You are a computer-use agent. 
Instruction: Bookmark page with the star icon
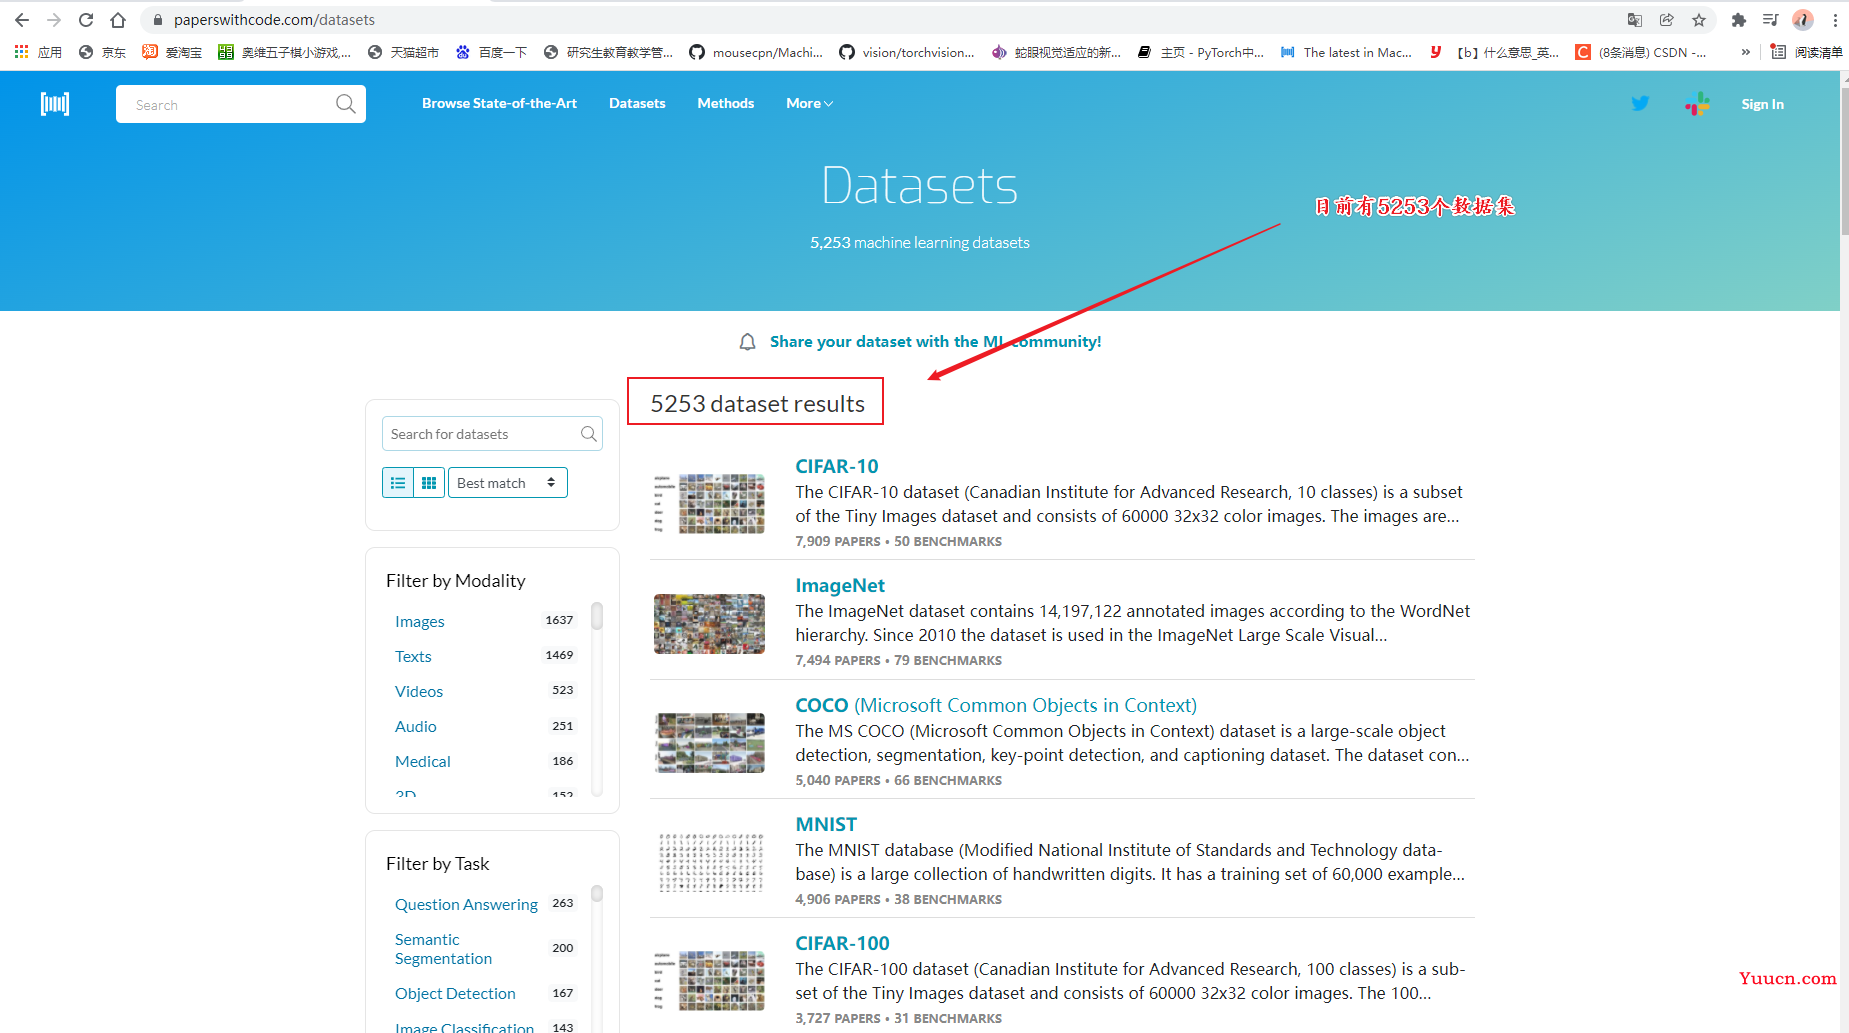click(1699, 20)
